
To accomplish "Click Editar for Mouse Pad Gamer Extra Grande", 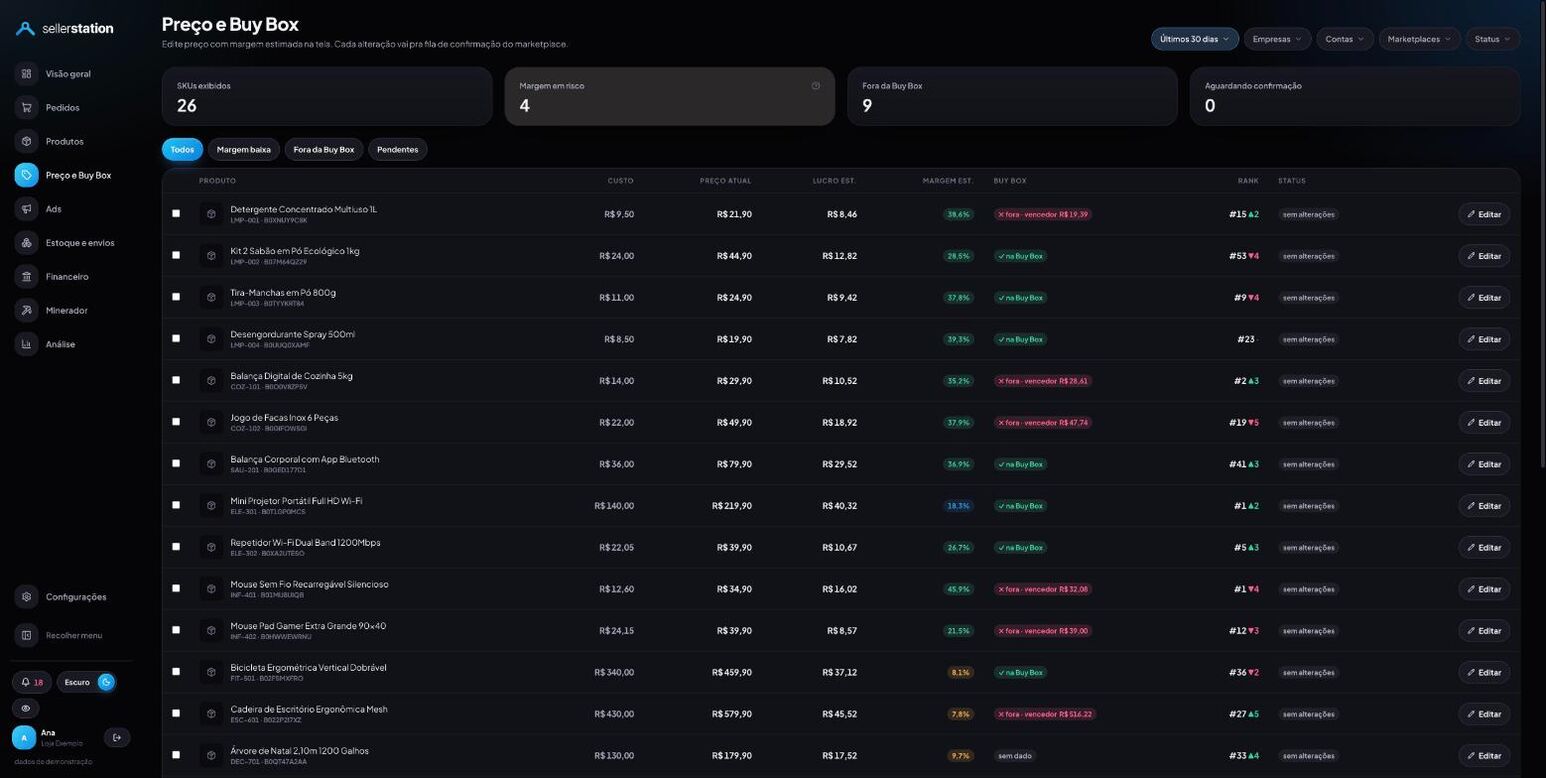I will point(1484,631).
